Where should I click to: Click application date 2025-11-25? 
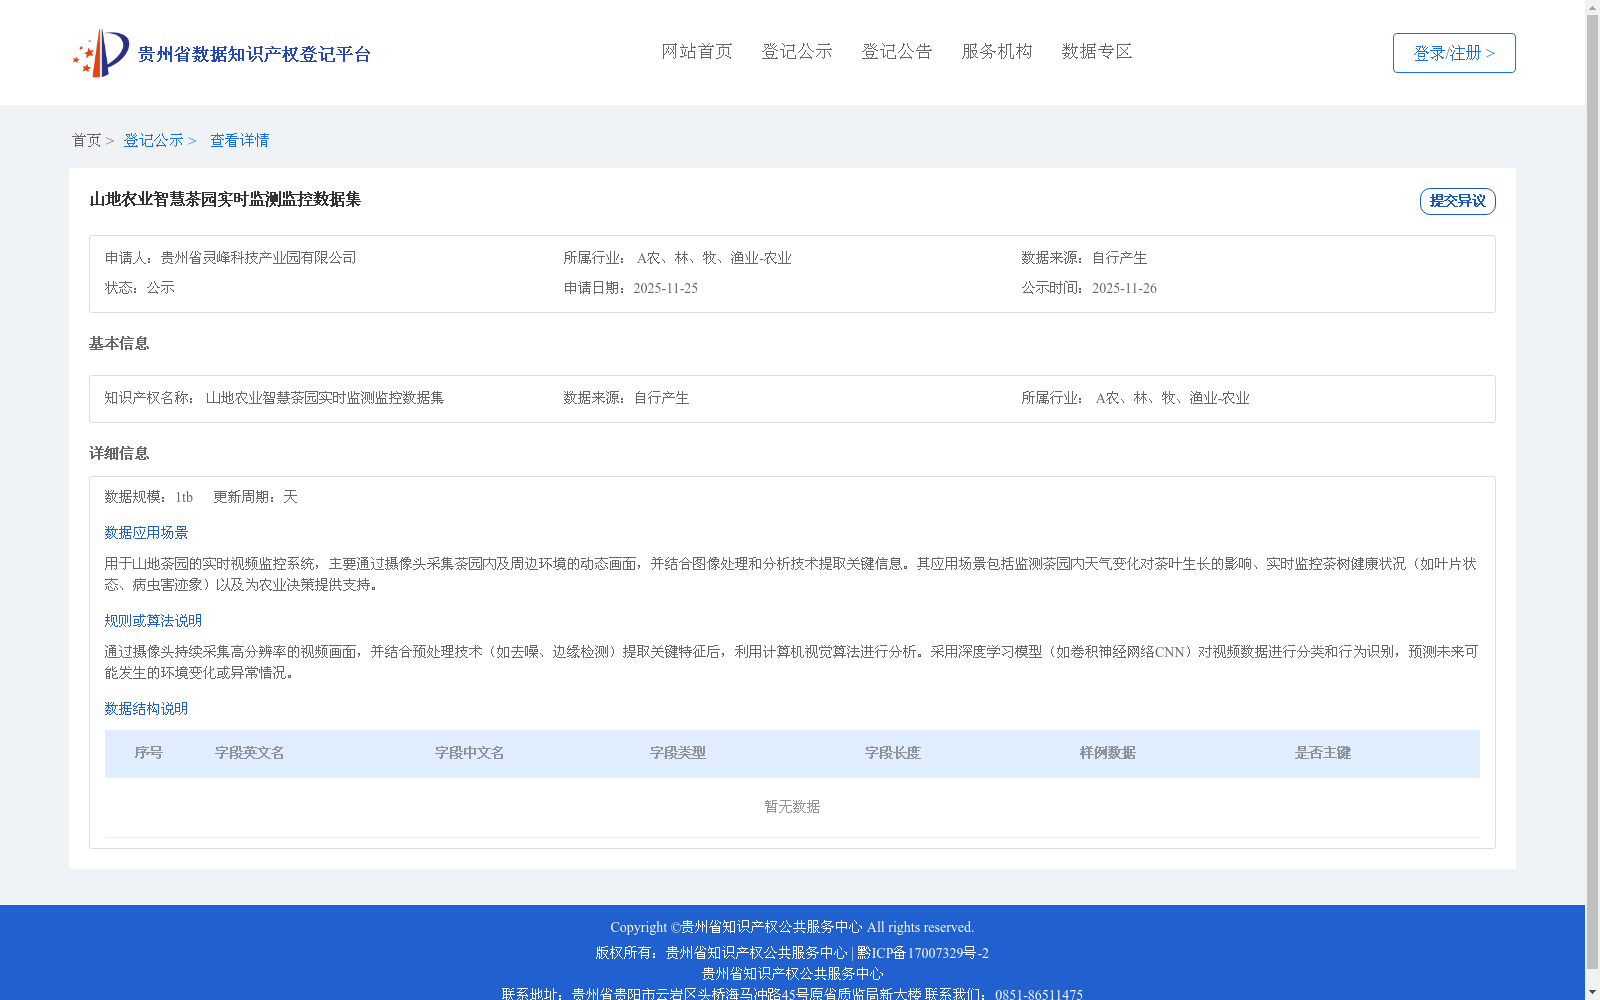(665, 288)
